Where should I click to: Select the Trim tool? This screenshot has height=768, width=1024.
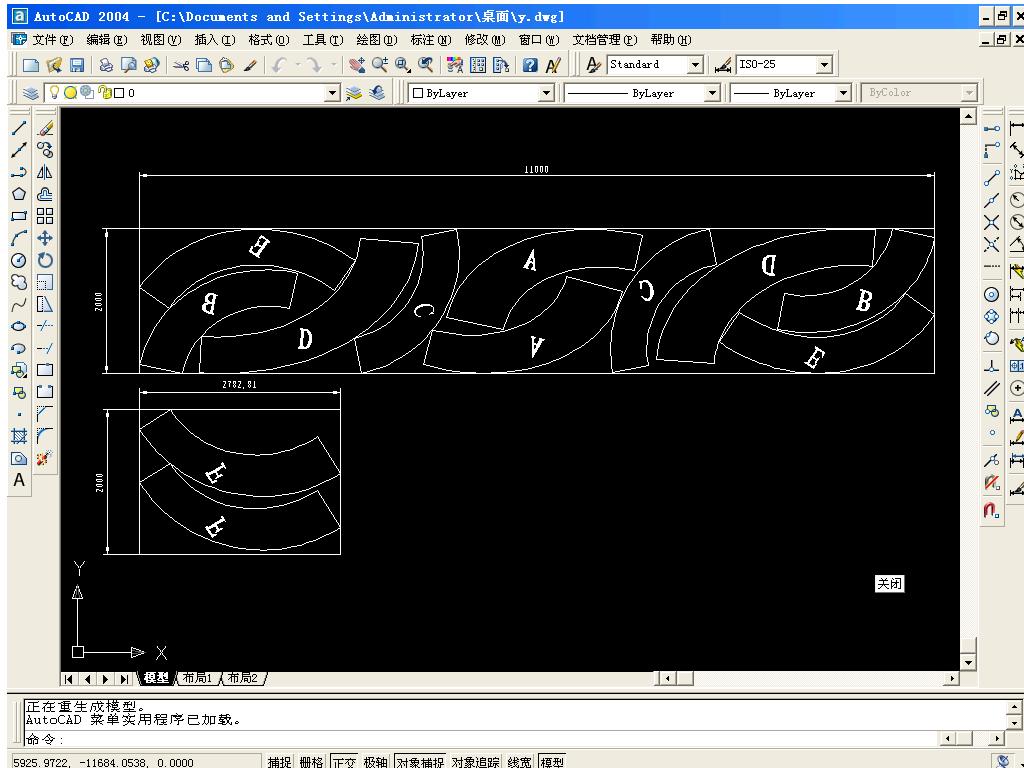point(45,326)
